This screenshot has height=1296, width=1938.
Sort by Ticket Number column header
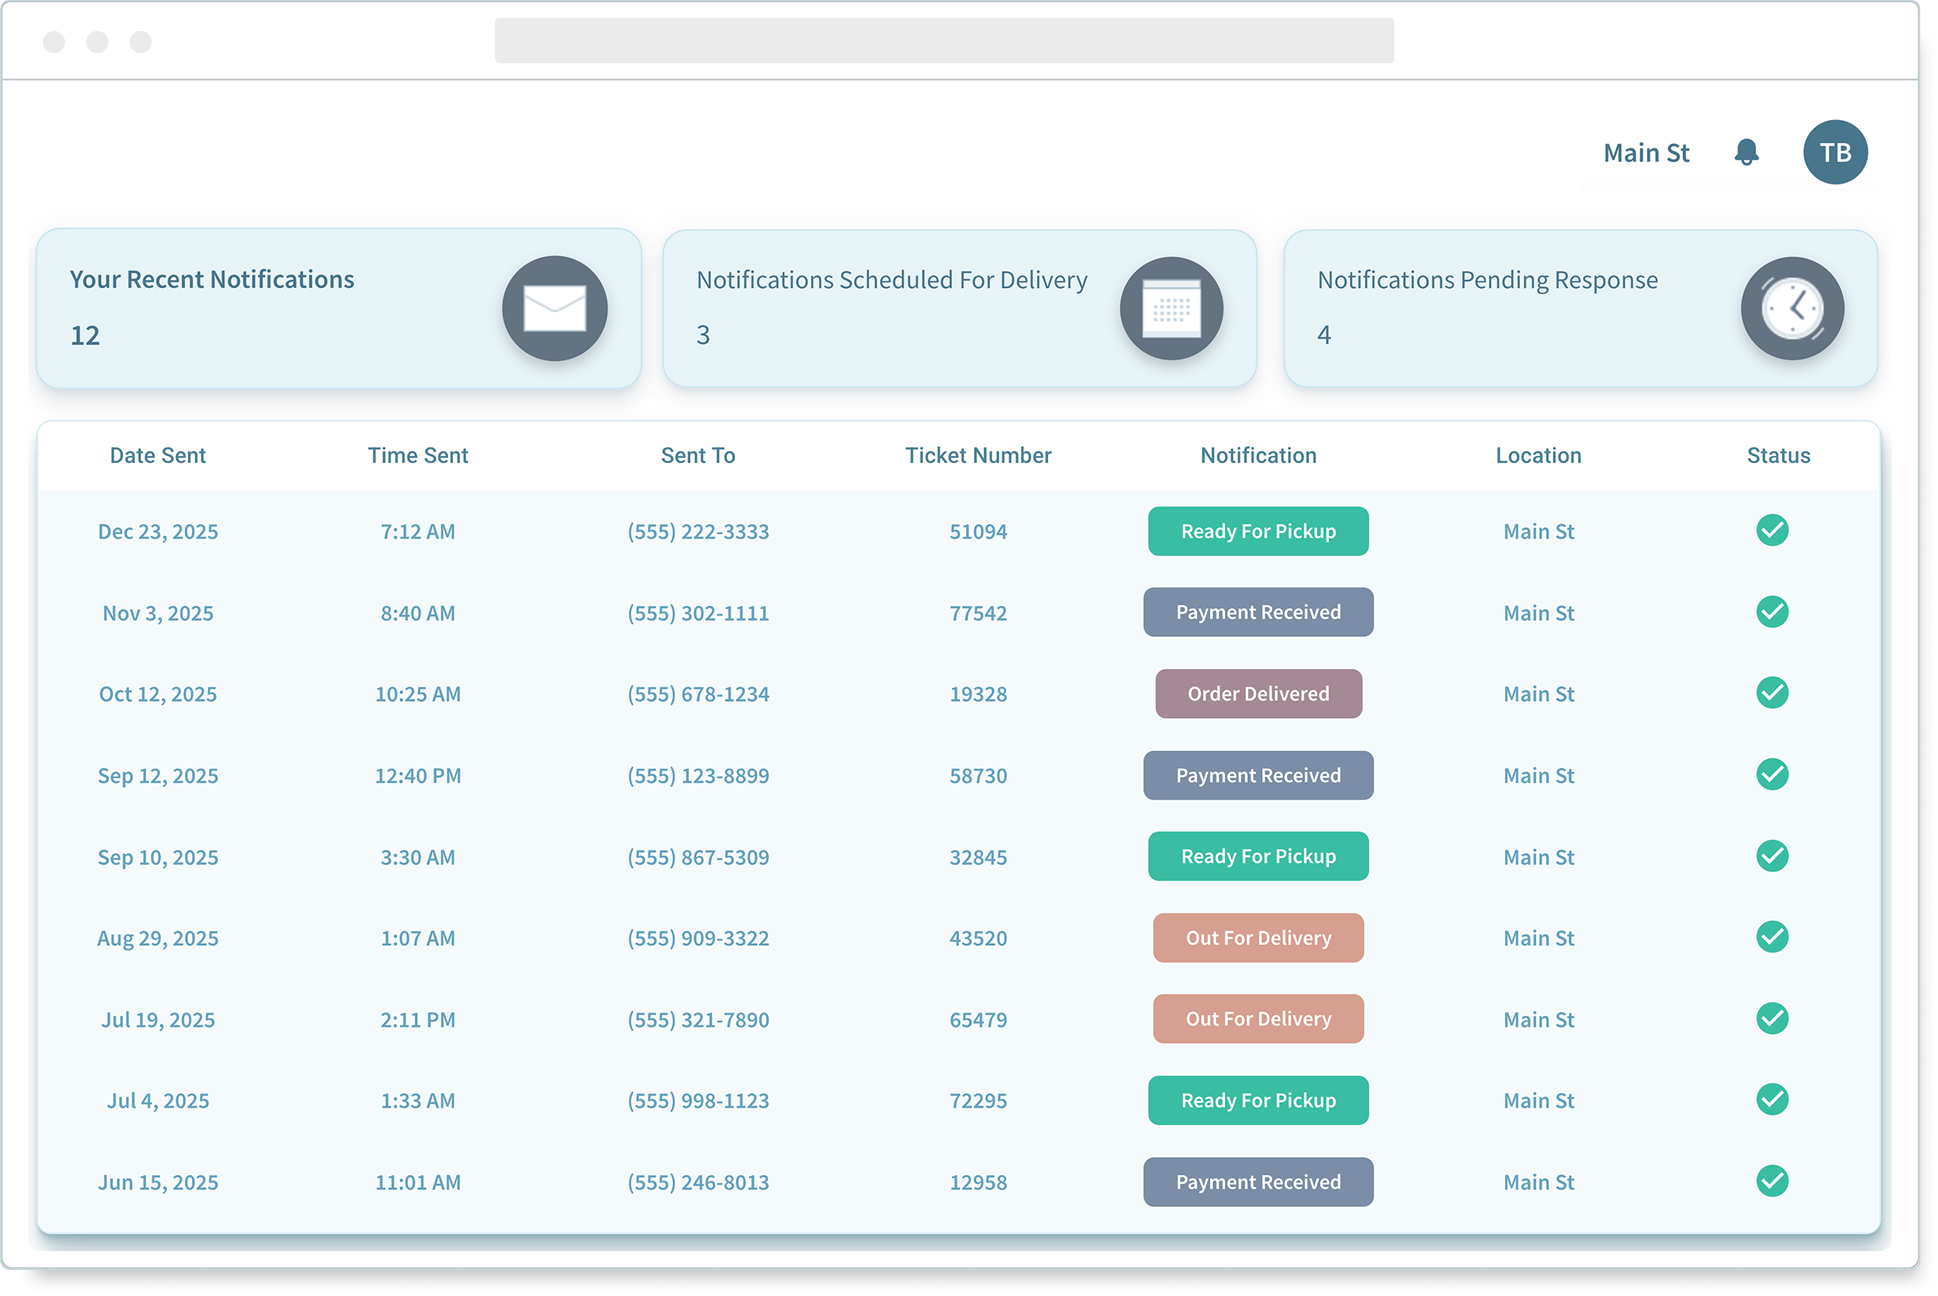[x=977, y=456]
